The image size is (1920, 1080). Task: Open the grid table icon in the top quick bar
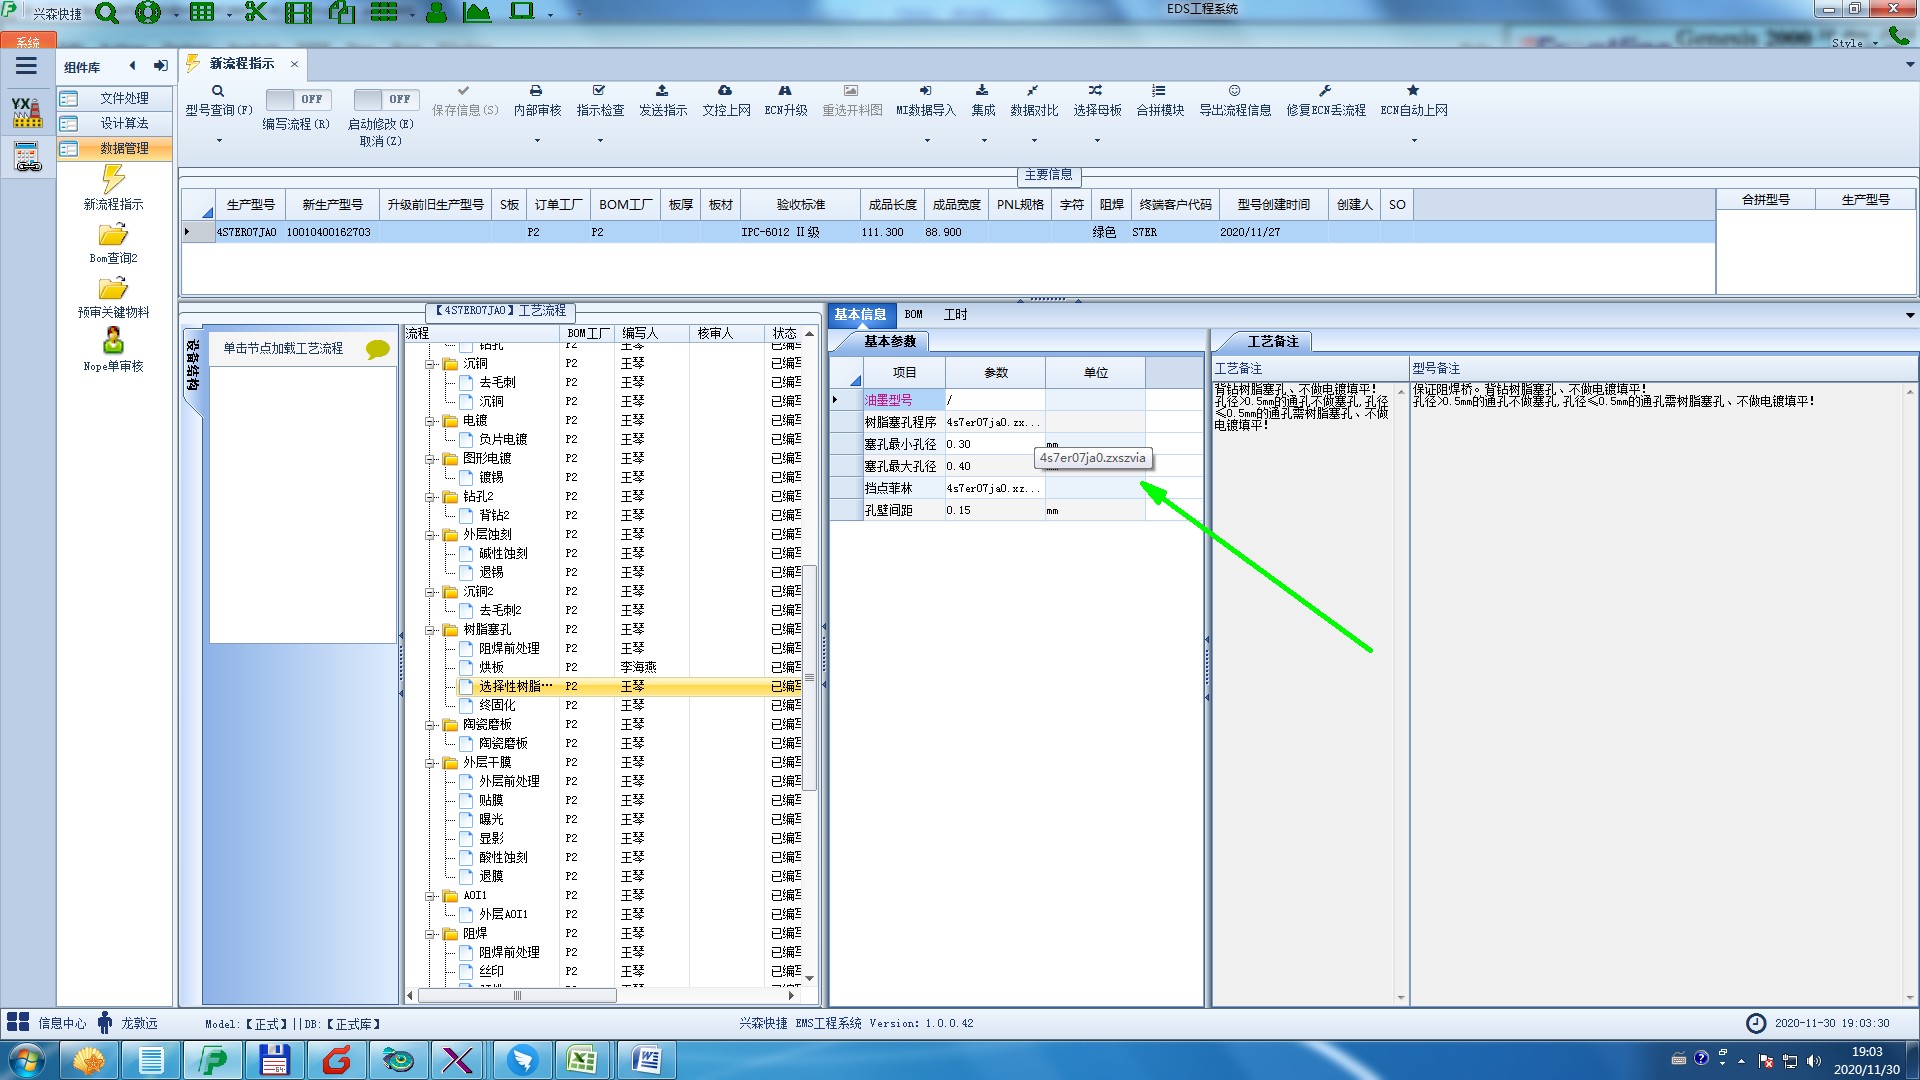tap(202, 13)
